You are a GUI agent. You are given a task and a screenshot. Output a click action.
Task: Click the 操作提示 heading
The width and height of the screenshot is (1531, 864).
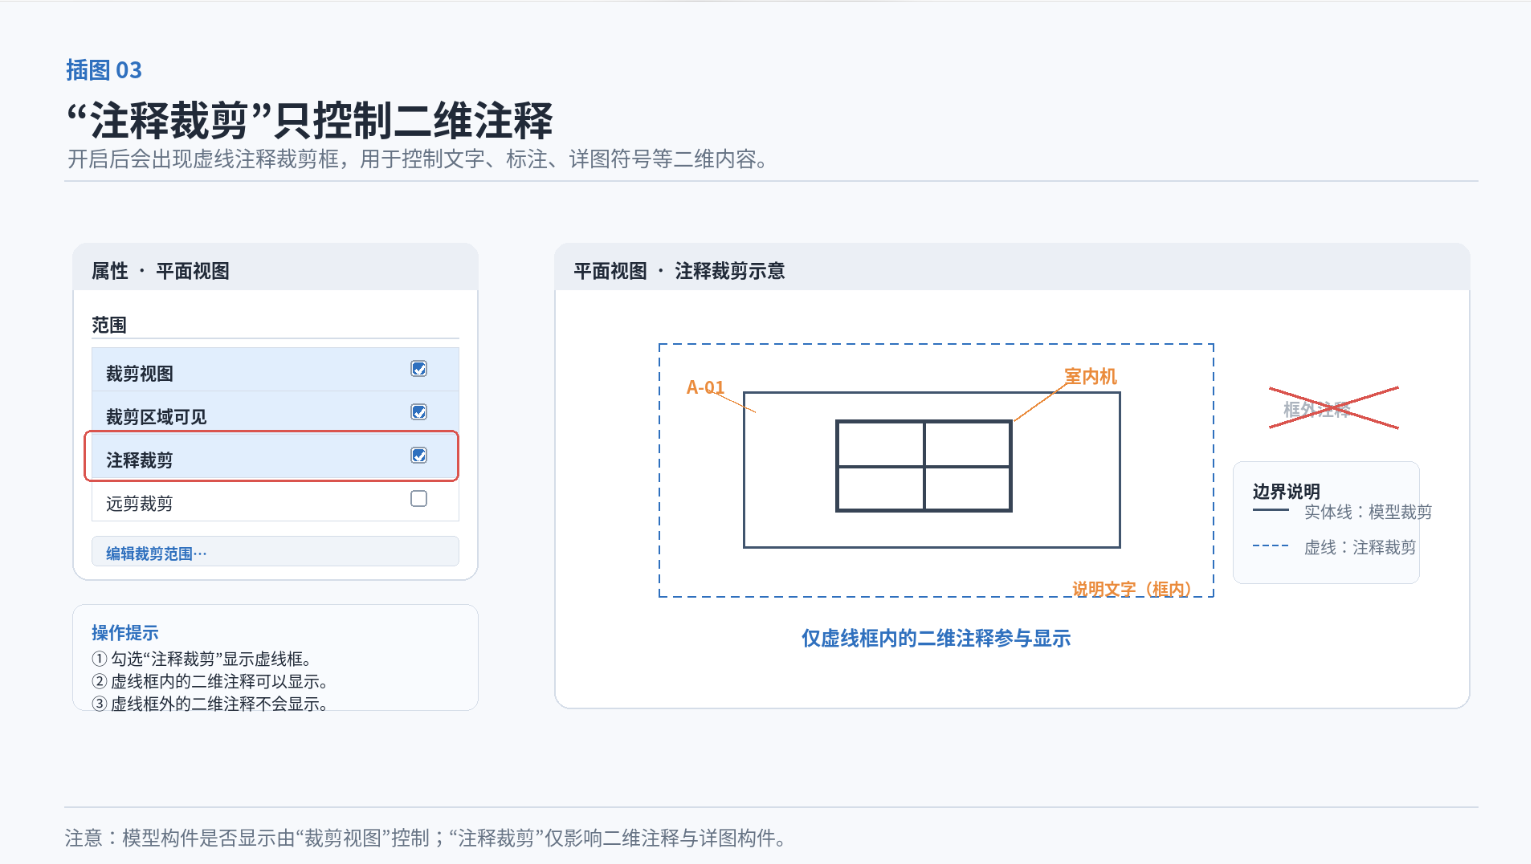point(125,633)
